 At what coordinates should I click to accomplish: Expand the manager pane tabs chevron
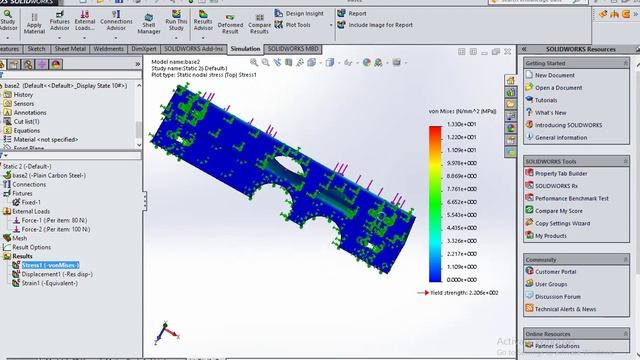(x=138, y=64)
